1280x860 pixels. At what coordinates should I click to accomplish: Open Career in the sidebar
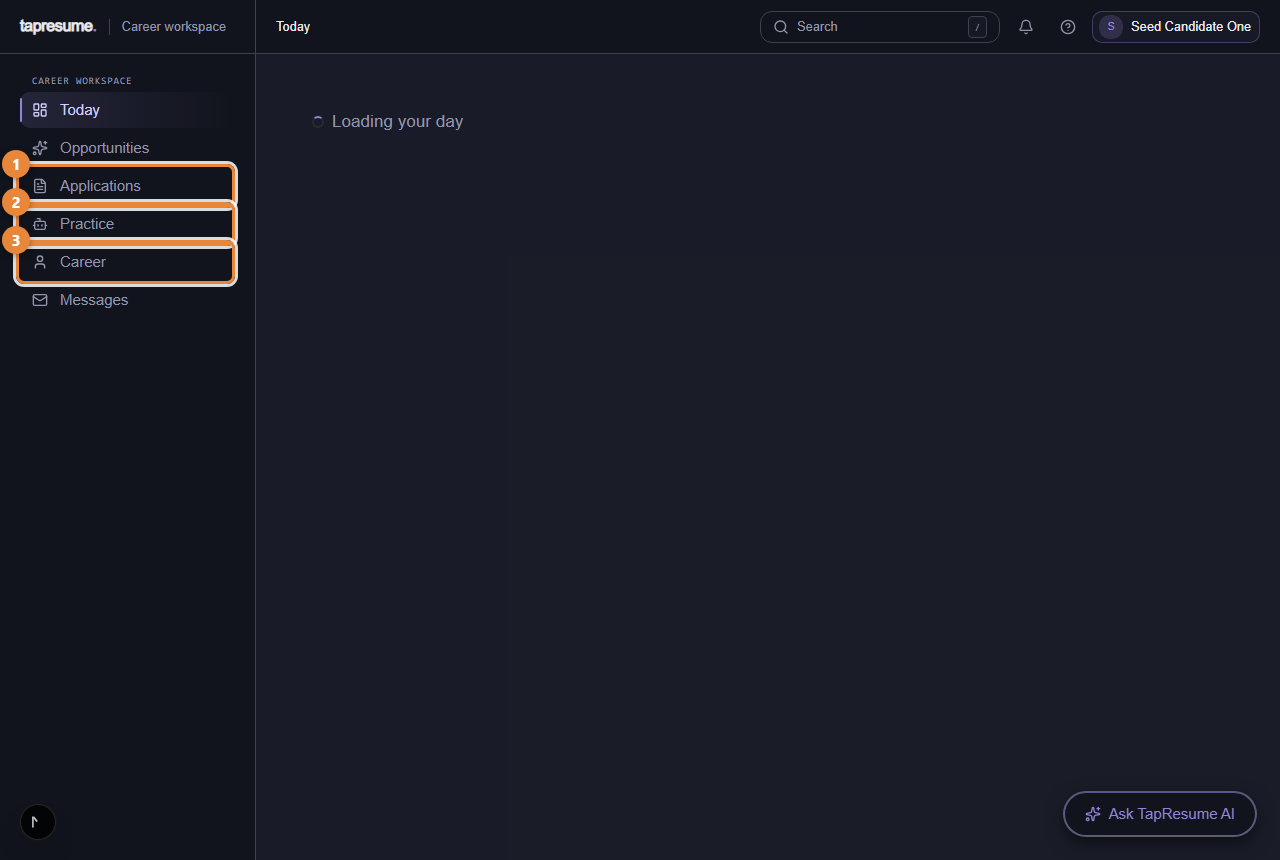[127, 262]
